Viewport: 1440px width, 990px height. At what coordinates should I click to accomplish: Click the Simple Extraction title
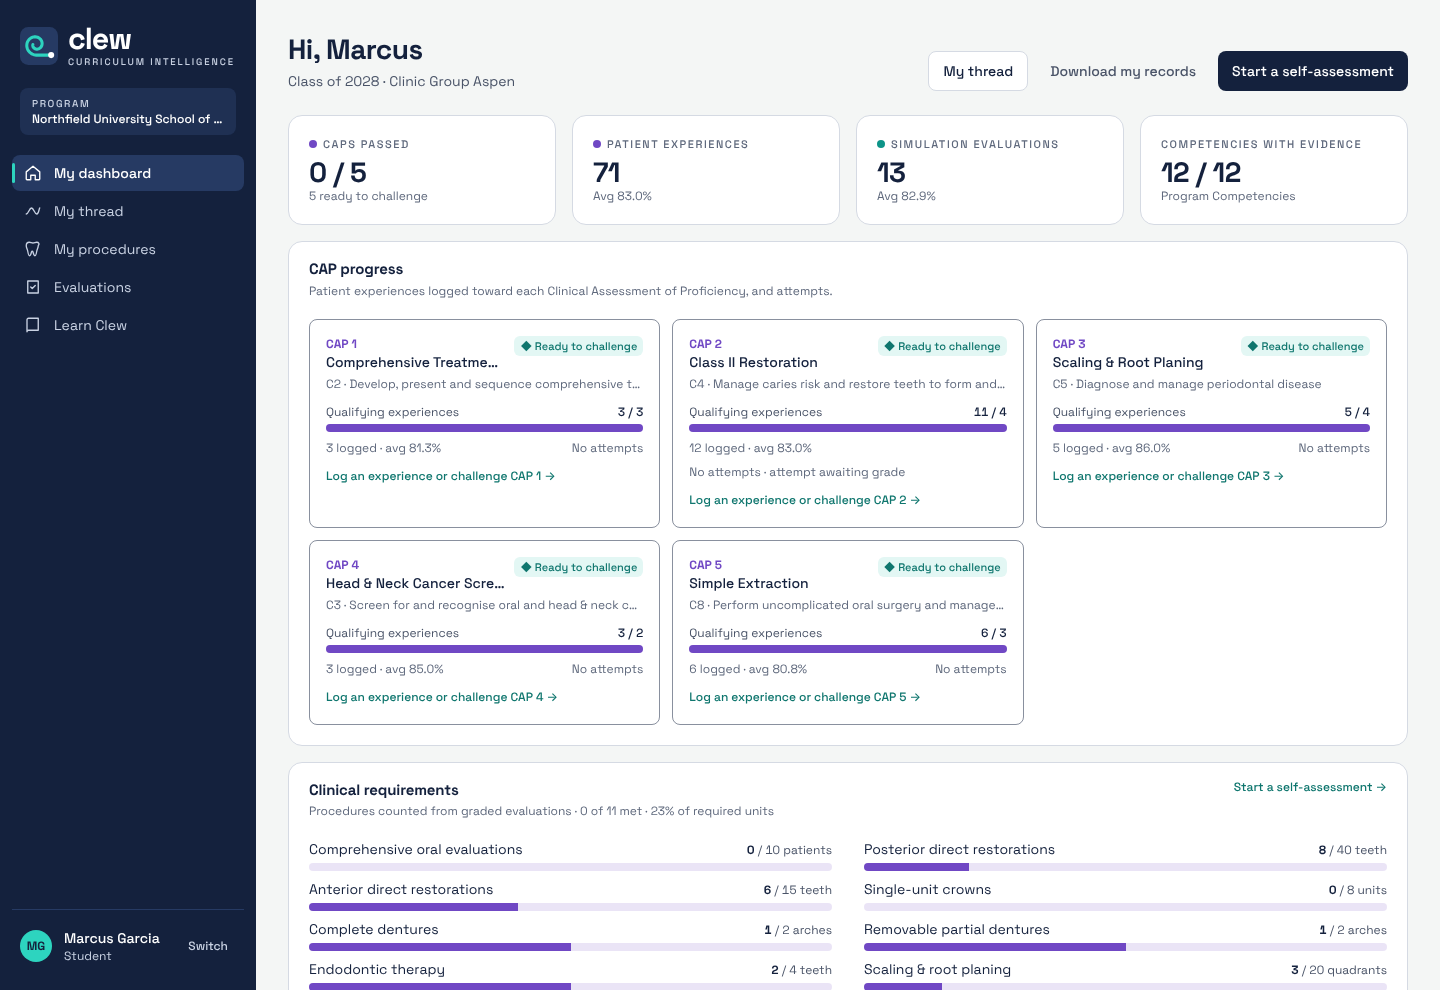pyautogui.click(x=748, y=583)
